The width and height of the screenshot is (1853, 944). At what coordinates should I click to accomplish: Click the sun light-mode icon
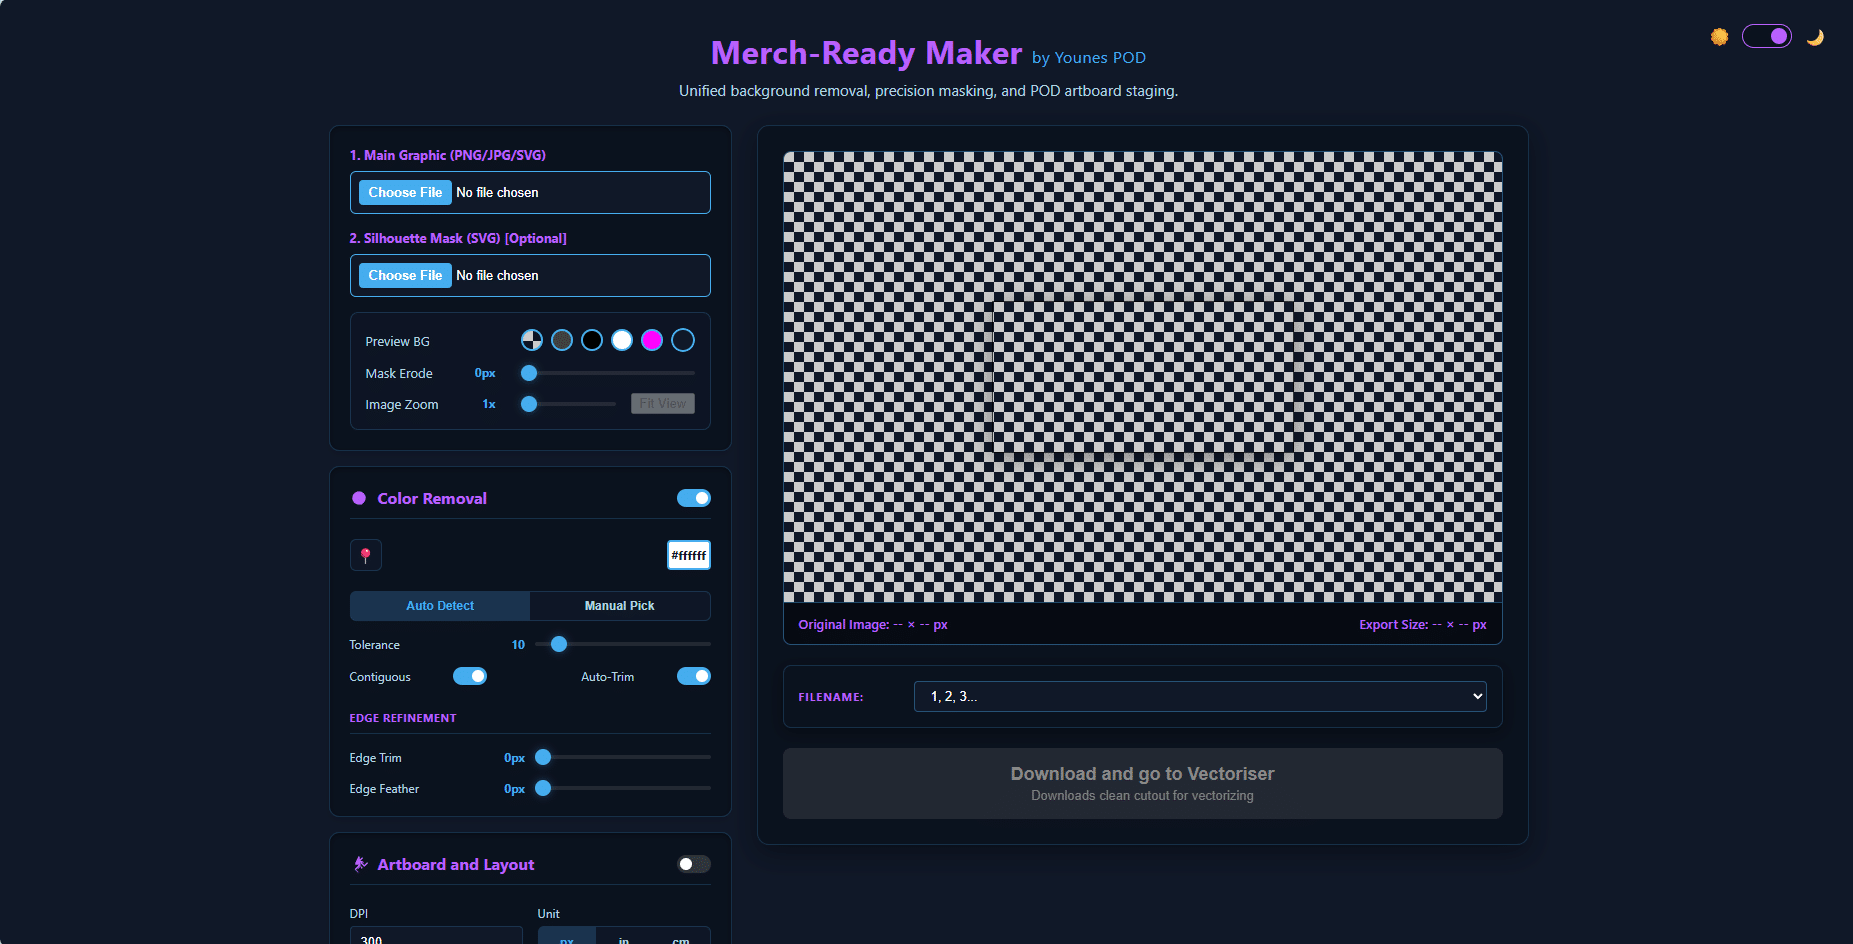click(1719, 37)
